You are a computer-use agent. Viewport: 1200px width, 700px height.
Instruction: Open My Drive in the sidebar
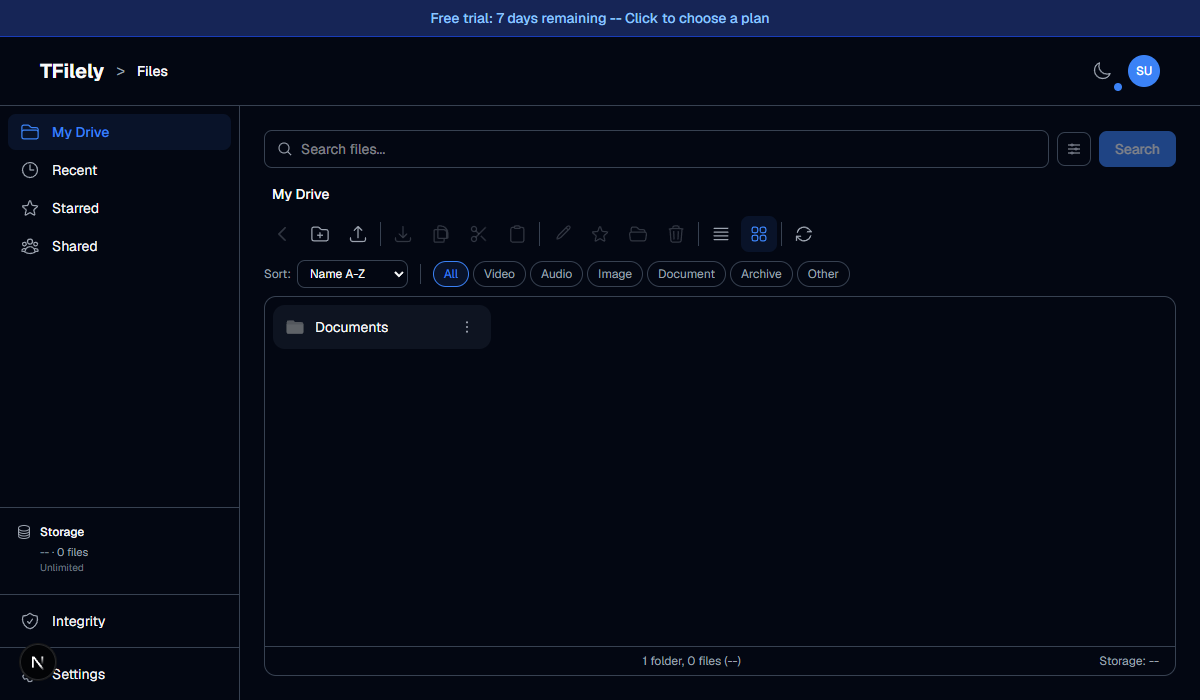pyautogui.click(x=119, y=132)
